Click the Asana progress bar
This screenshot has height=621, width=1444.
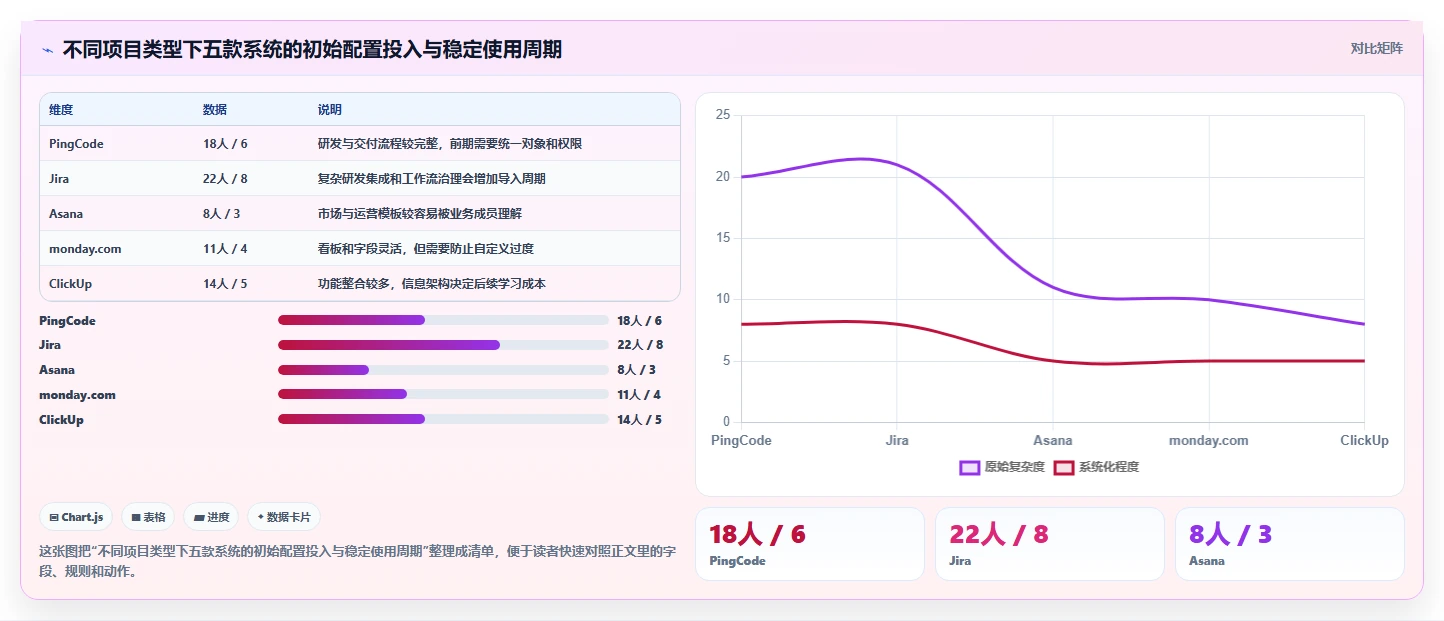[x=443, y=370]
